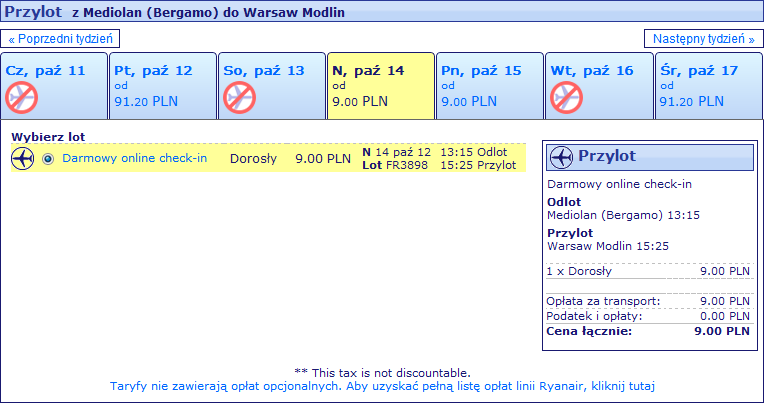Click no-flight icon on So, paź 13
Screen dimensions: 764x403
click(x=239, y=97)
